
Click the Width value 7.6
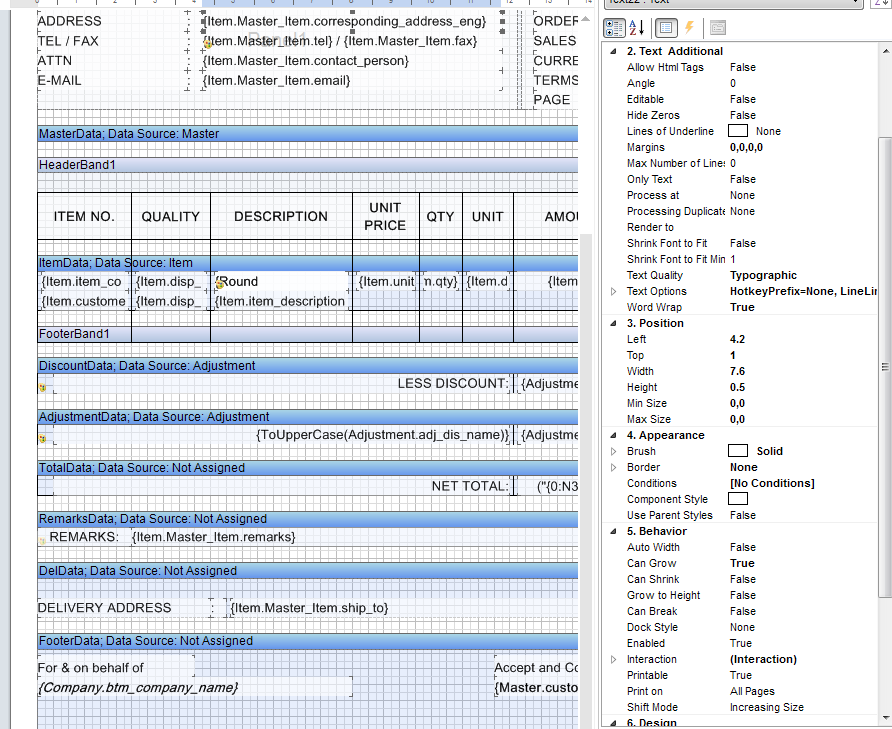click(x=737, y=372)
